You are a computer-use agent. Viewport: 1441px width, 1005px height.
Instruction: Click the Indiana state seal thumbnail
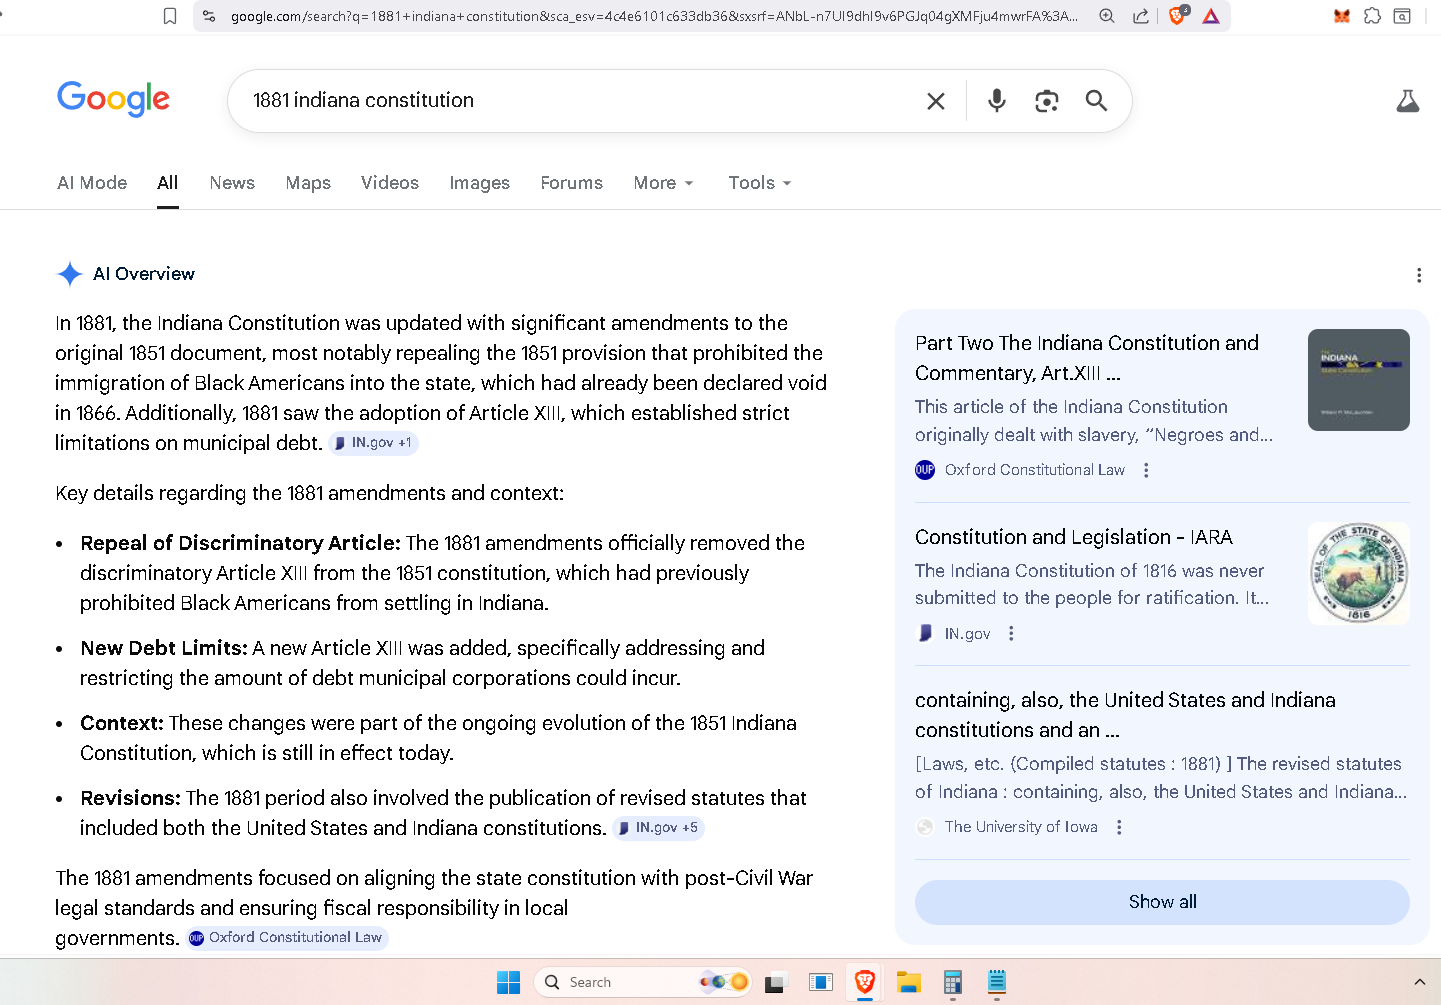[x=1358, y=573]
